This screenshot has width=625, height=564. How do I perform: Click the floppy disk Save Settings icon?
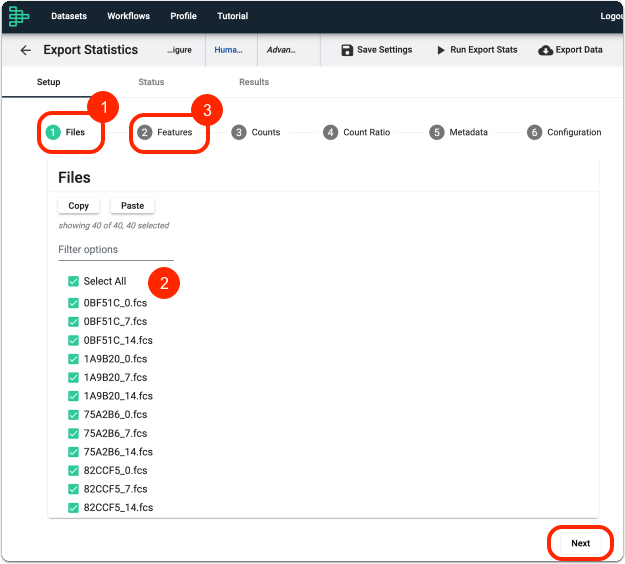(x=347, y=50)
